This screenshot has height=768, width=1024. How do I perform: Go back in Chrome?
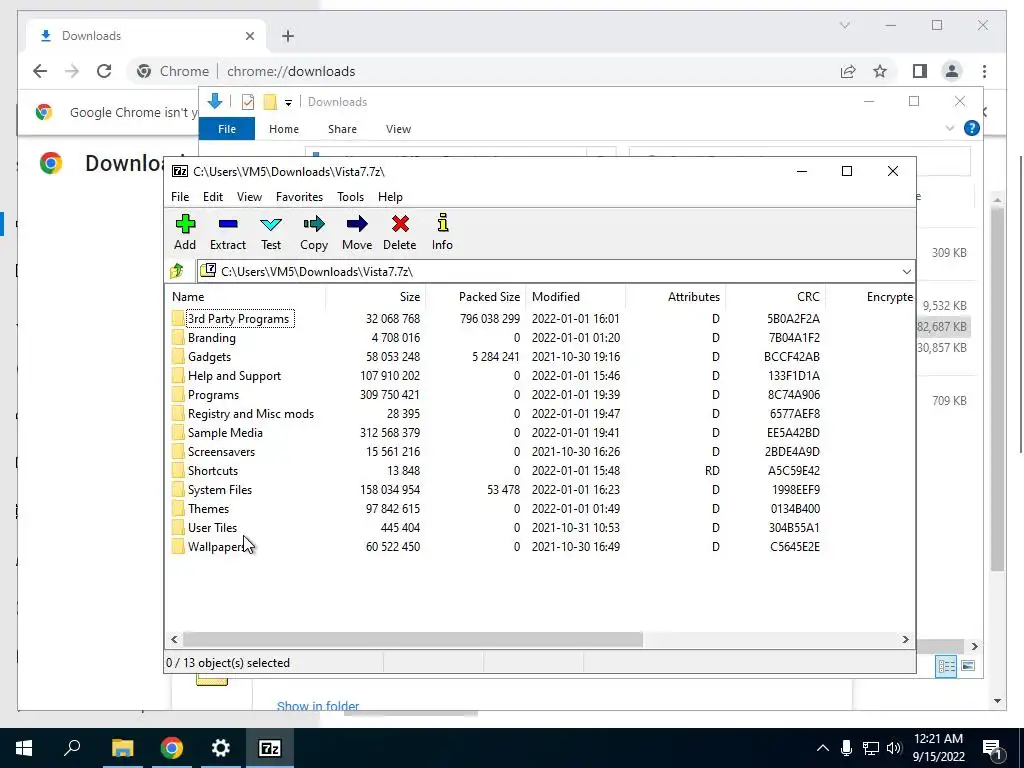pyautogui.click(x=40, y=71)
